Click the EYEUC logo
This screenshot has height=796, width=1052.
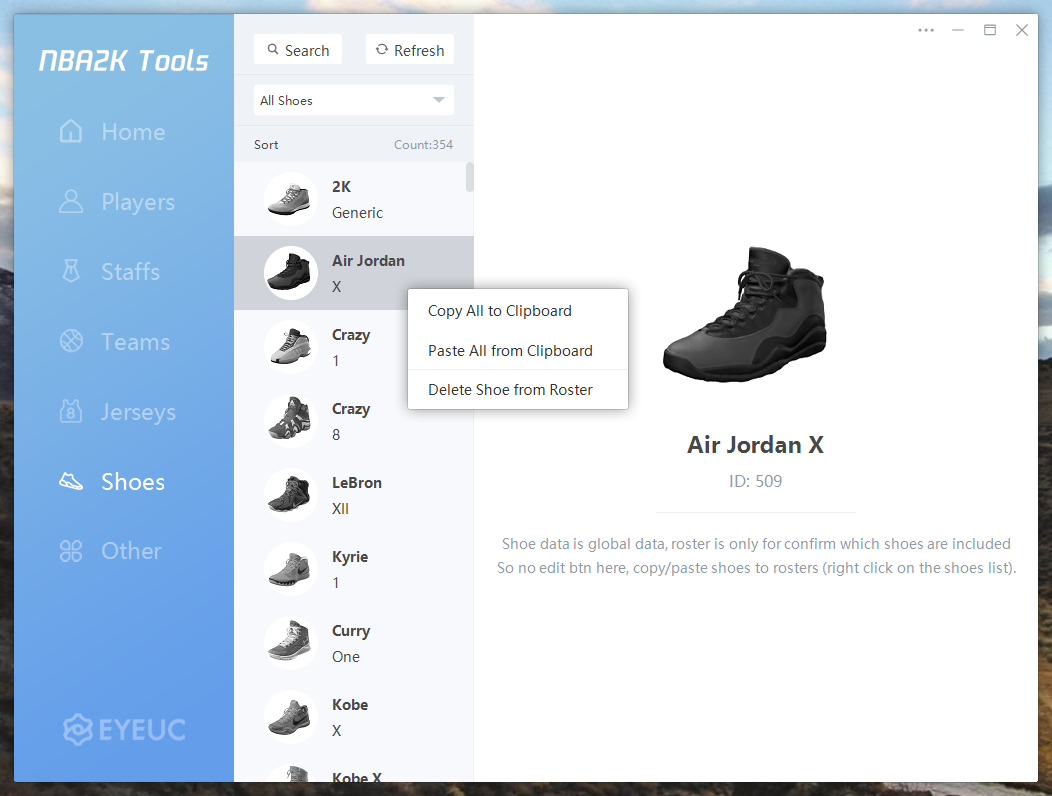(x=124, y=730)
